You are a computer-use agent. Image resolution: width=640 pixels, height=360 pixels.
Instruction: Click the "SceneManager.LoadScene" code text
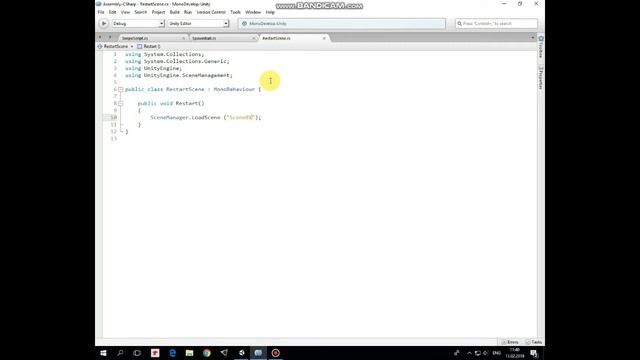(185, 118)
